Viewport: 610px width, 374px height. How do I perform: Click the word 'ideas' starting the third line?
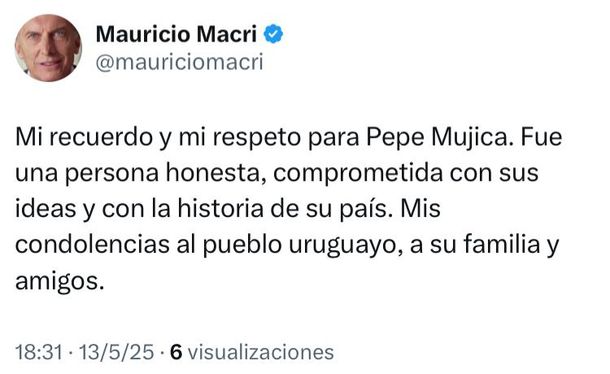[x=46, y=209]
